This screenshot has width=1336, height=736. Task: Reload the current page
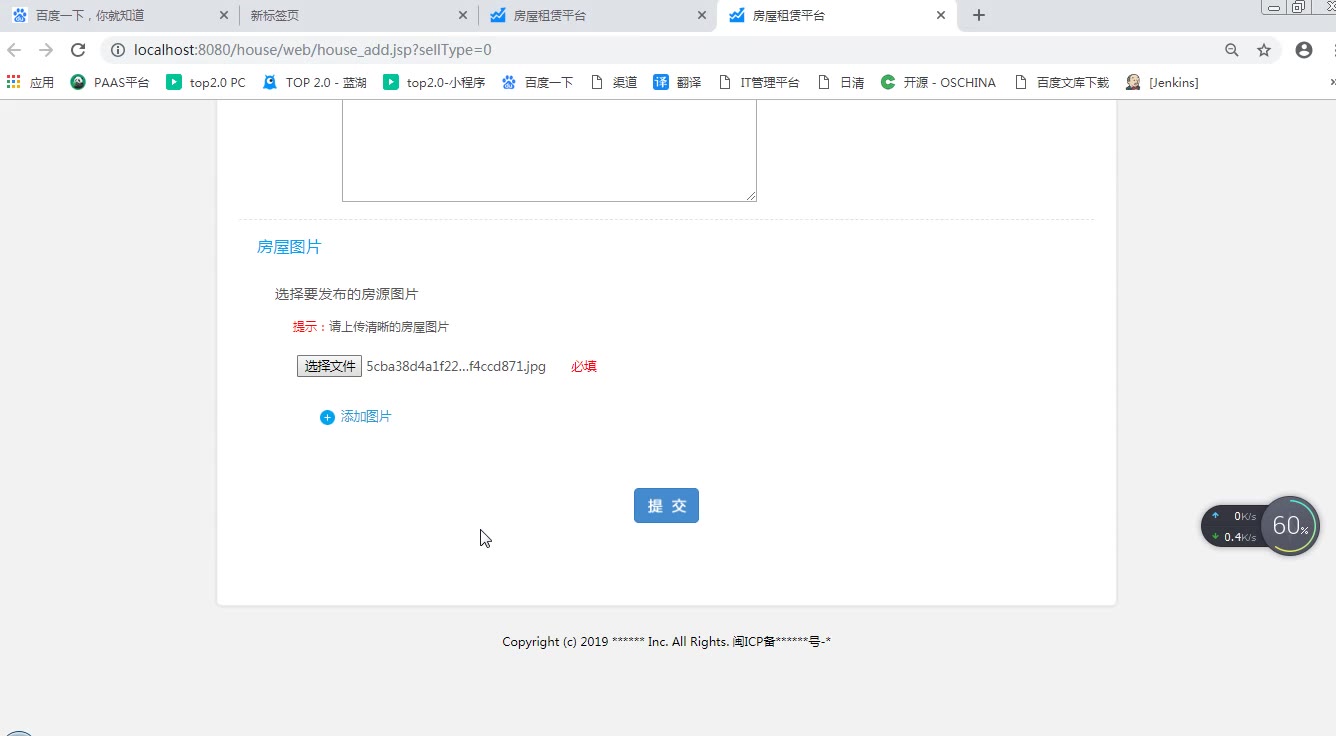pyautogui.click(x=78, y=50)
